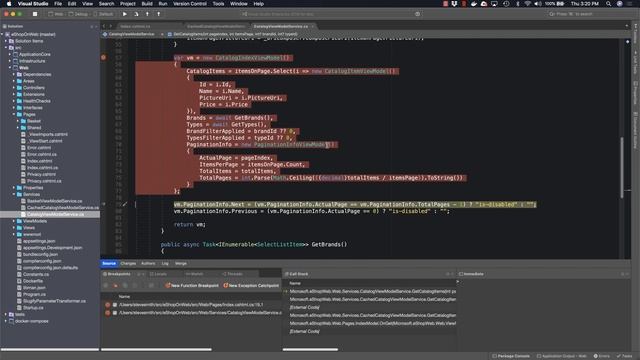Screen dimensions: 640x360
Task: Collapse the Pages folder
Action: (x=14, y=114)
